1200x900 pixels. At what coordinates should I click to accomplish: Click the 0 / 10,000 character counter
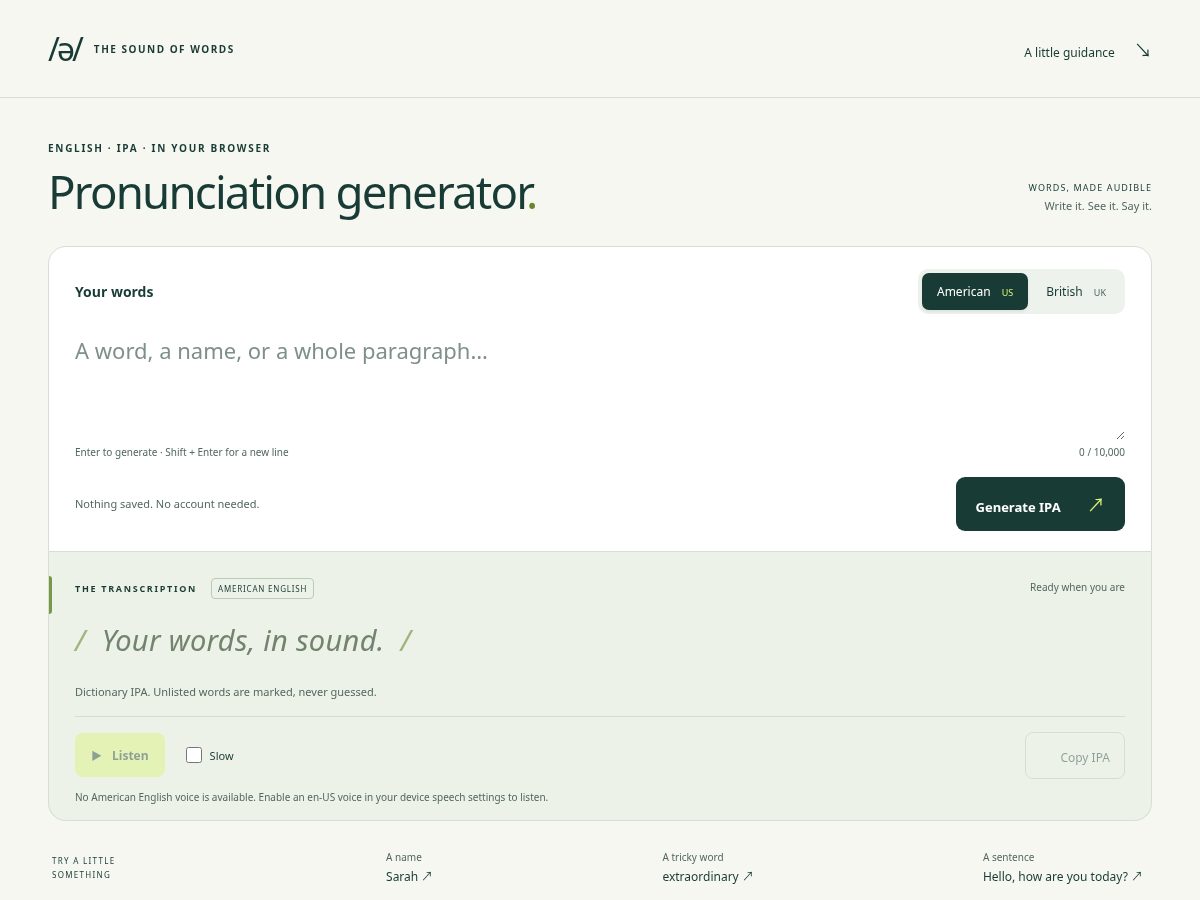(x=1101, y=452)
